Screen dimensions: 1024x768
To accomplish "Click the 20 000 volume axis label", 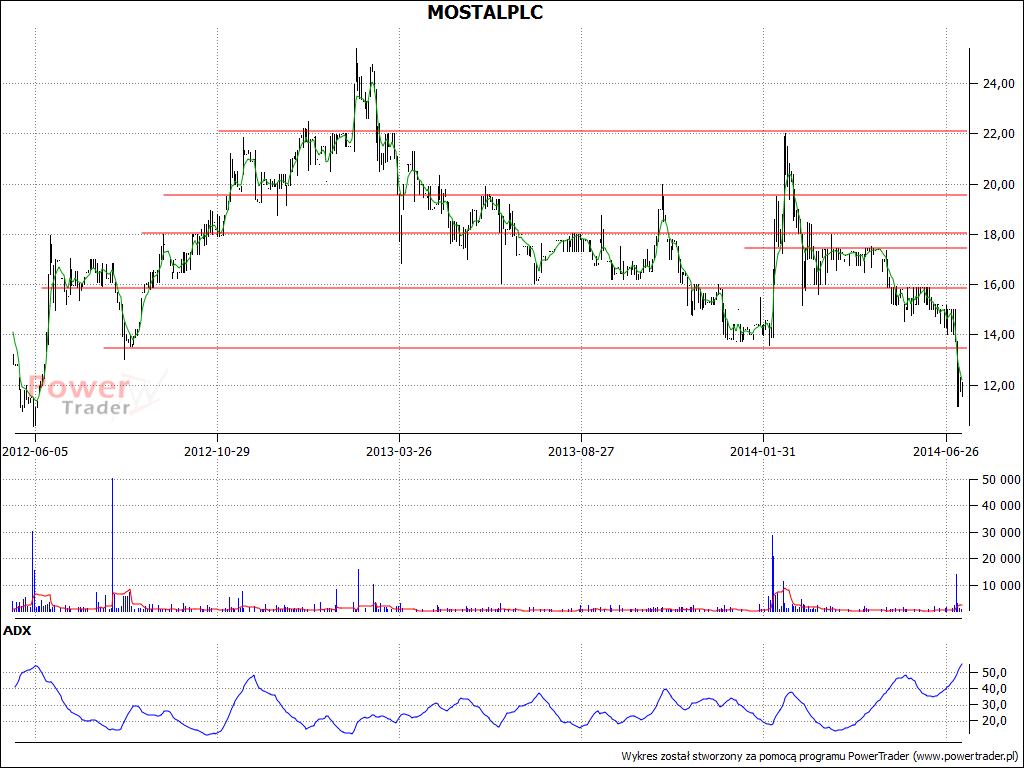I will tap(1001, 559).
